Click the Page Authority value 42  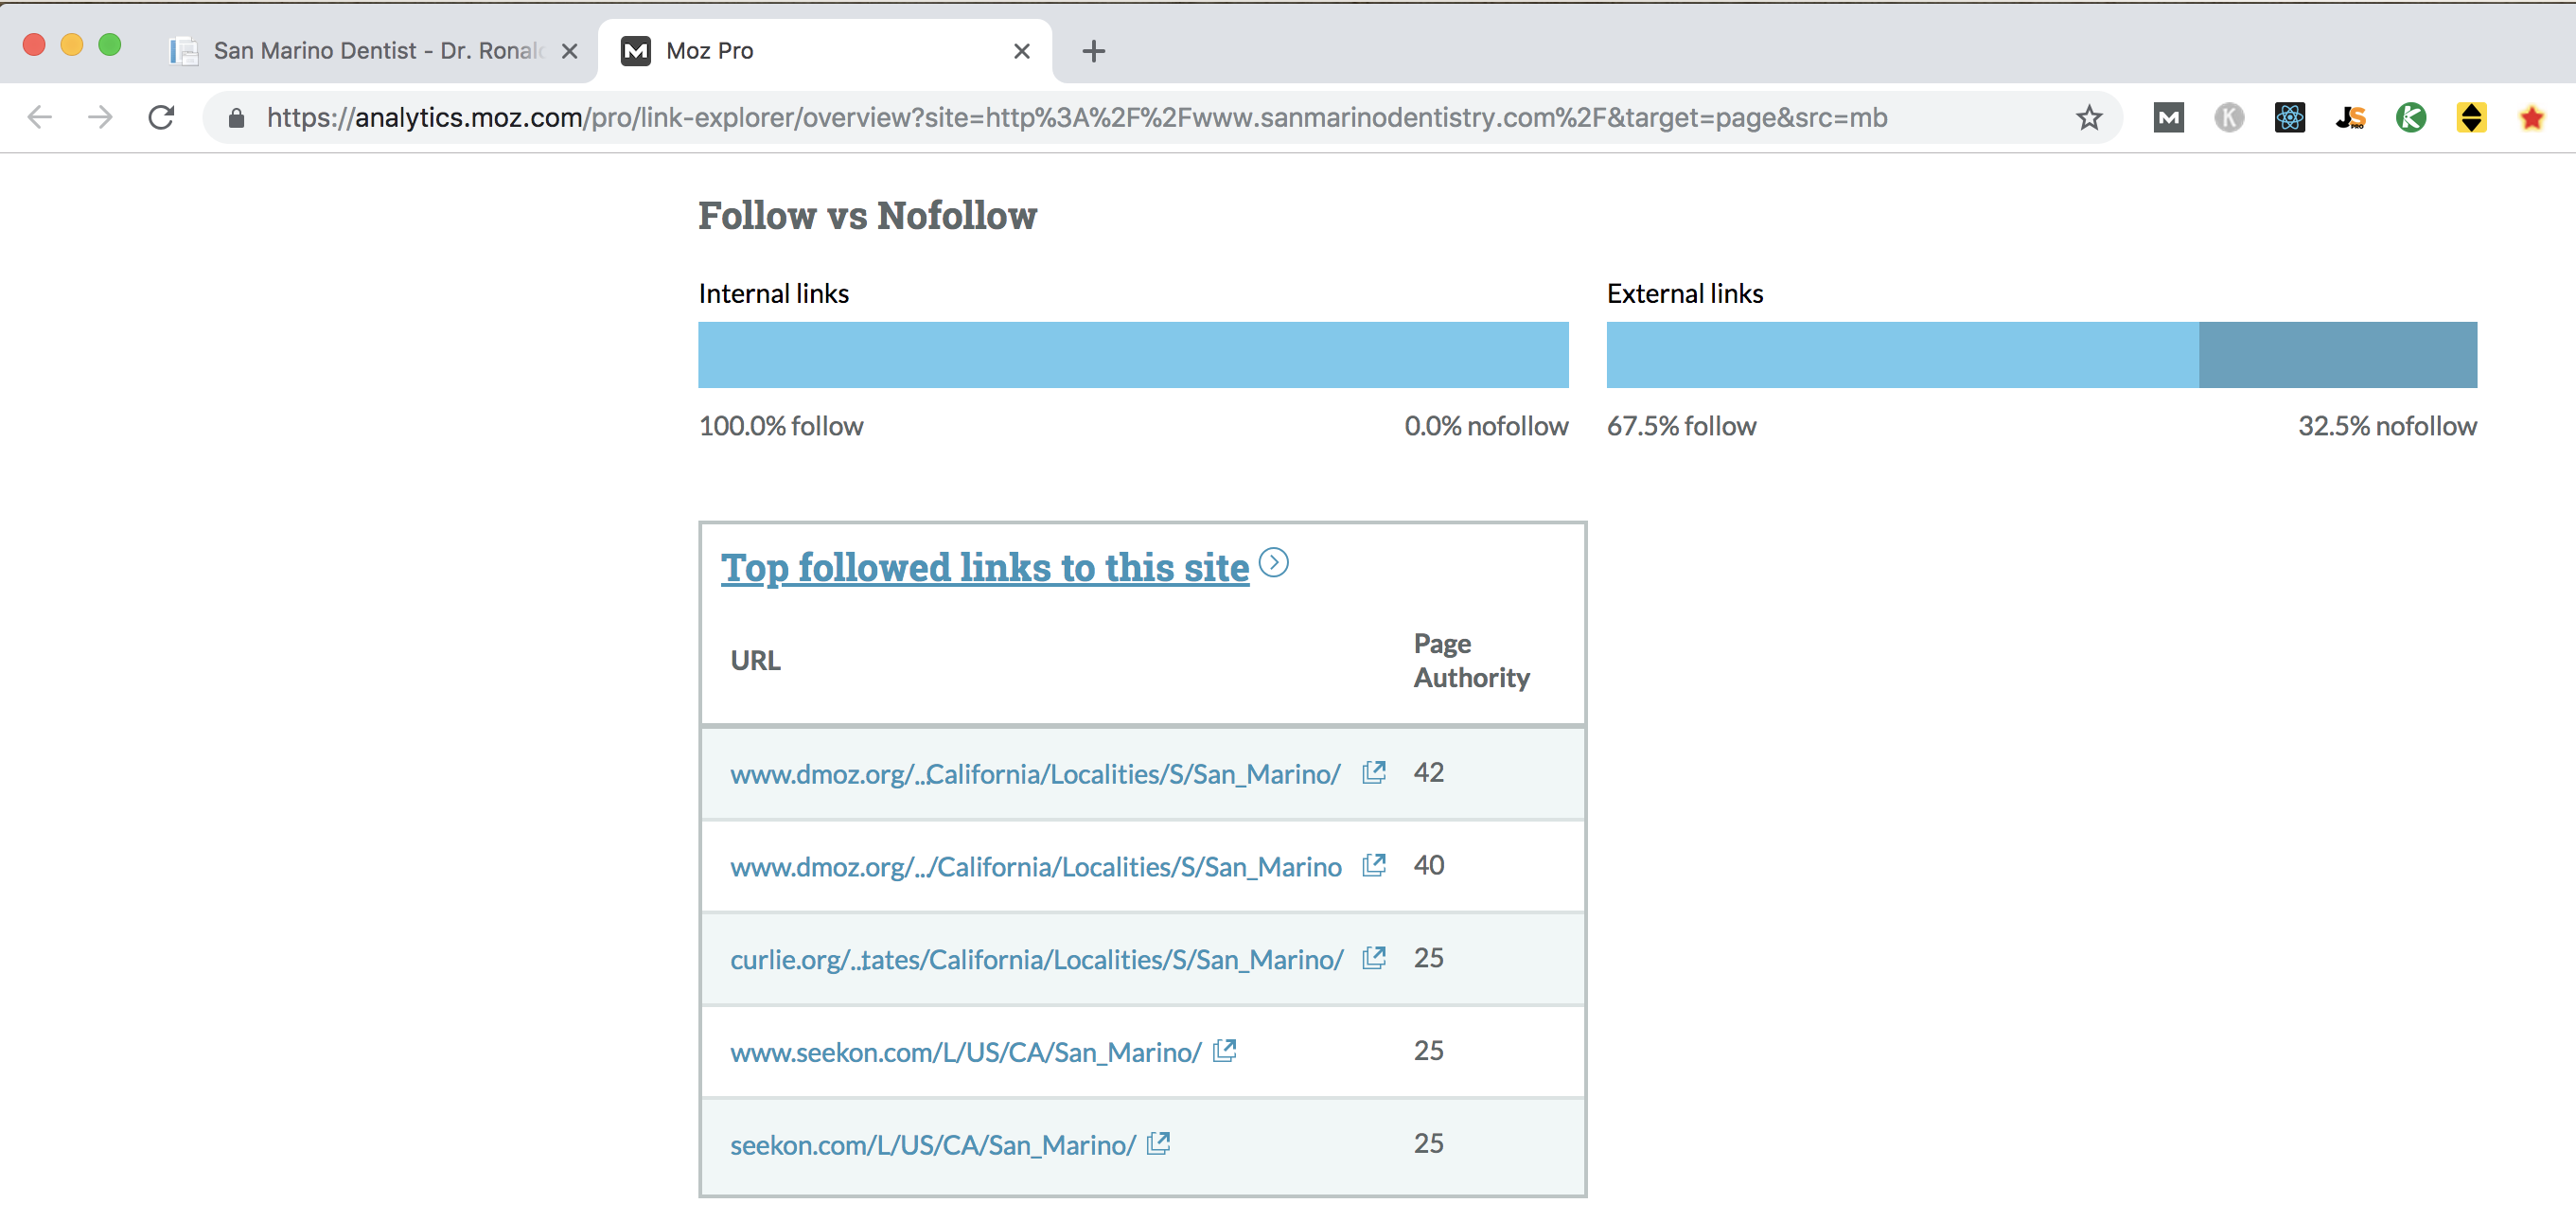coord(1428,772)
